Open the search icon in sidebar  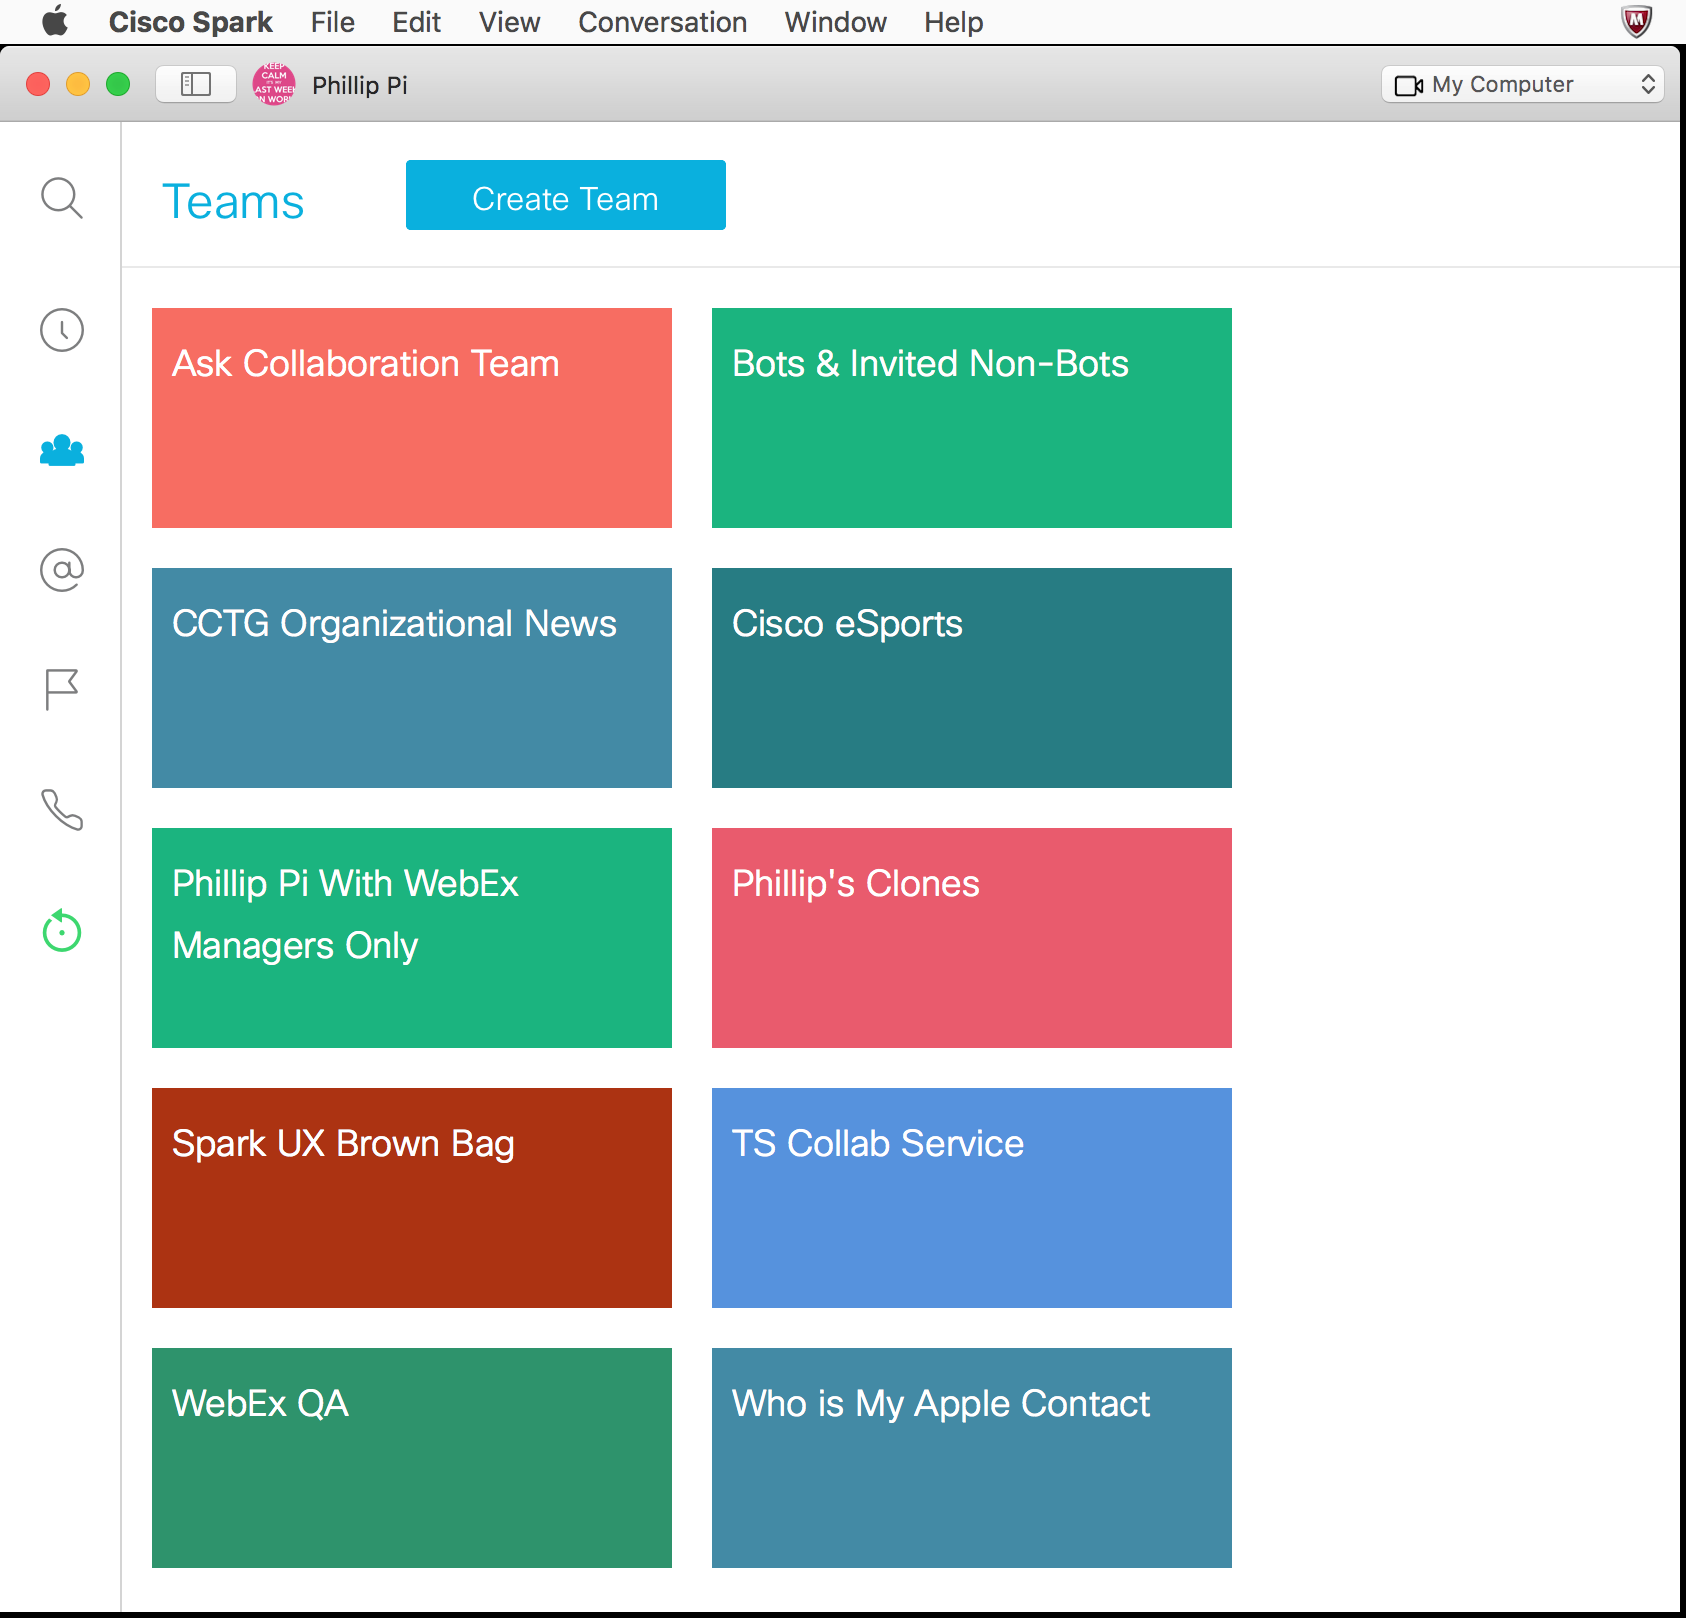point(61,198)
